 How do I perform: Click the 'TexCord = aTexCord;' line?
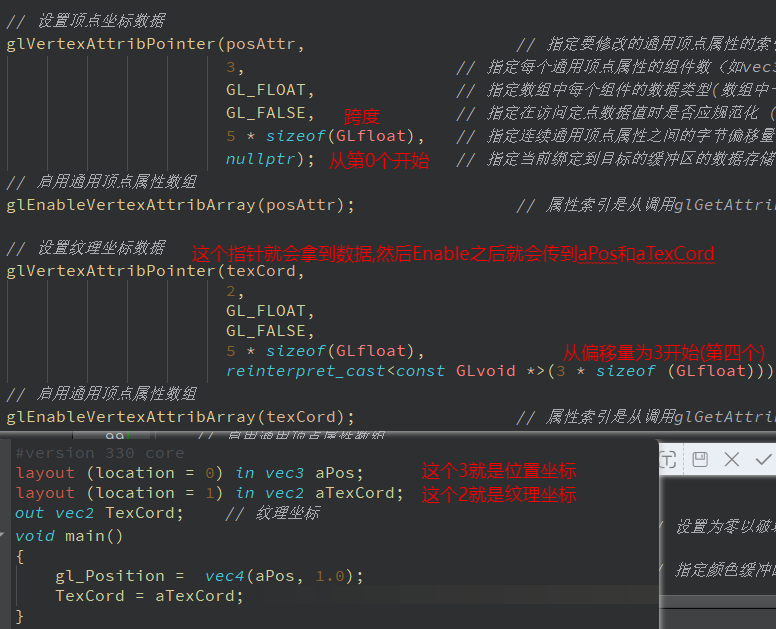pyautogui.click(x=149, y=596)
